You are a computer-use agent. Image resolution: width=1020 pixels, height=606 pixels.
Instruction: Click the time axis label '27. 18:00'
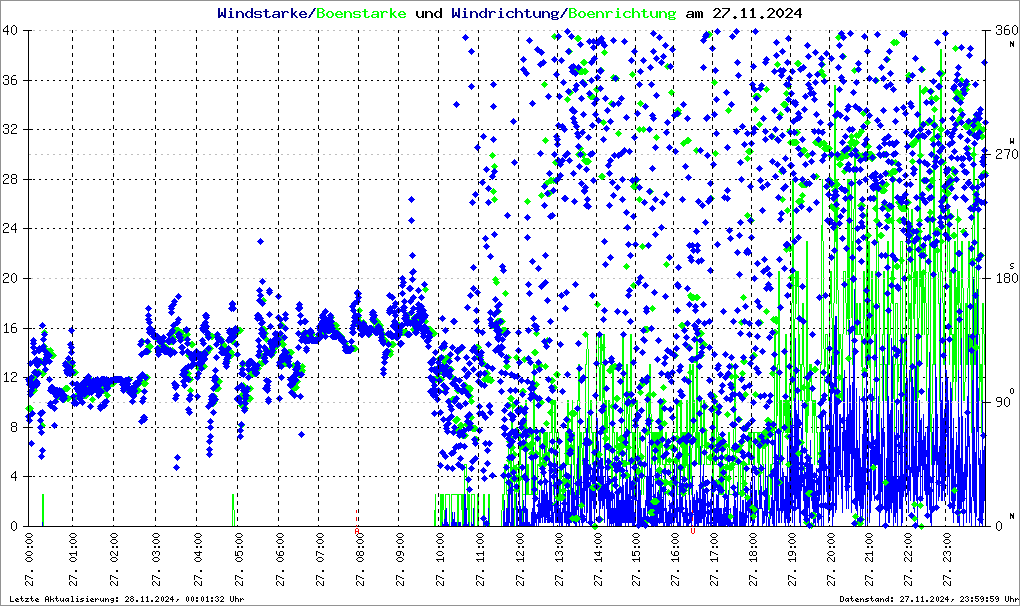[x=753, y=560]
